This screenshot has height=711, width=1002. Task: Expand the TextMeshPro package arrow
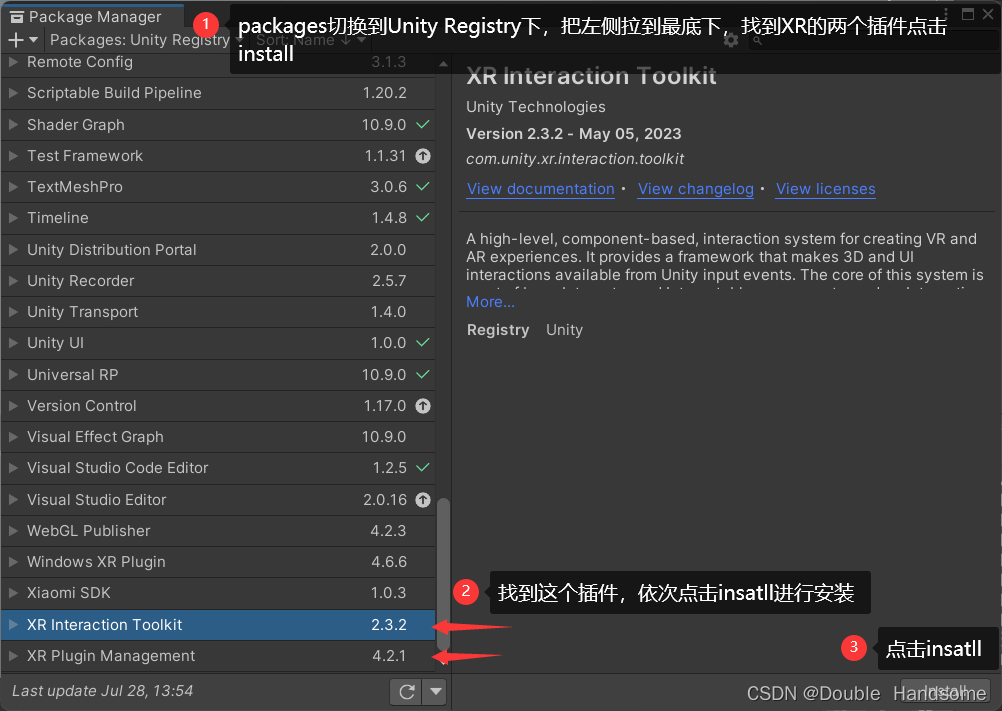(x=13, y=187)
